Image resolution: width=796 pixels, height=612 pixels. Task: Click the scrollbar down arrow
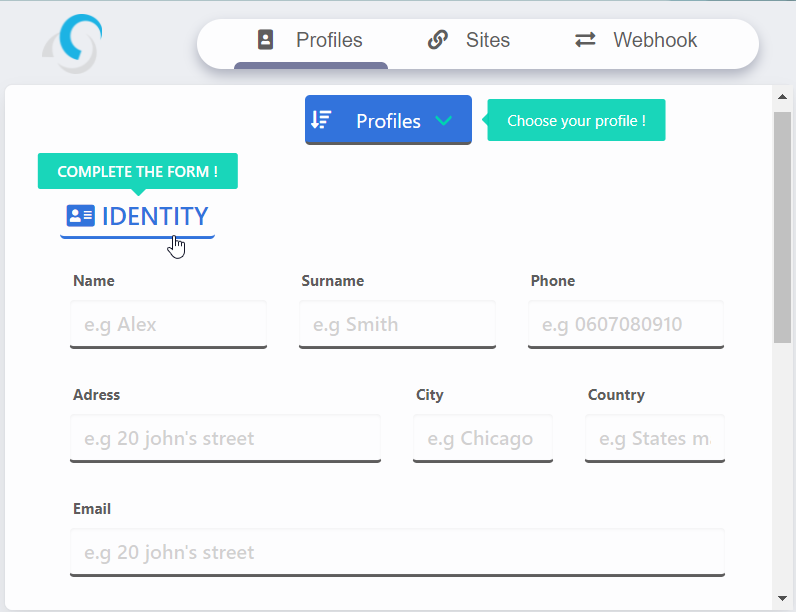[782, 597]
